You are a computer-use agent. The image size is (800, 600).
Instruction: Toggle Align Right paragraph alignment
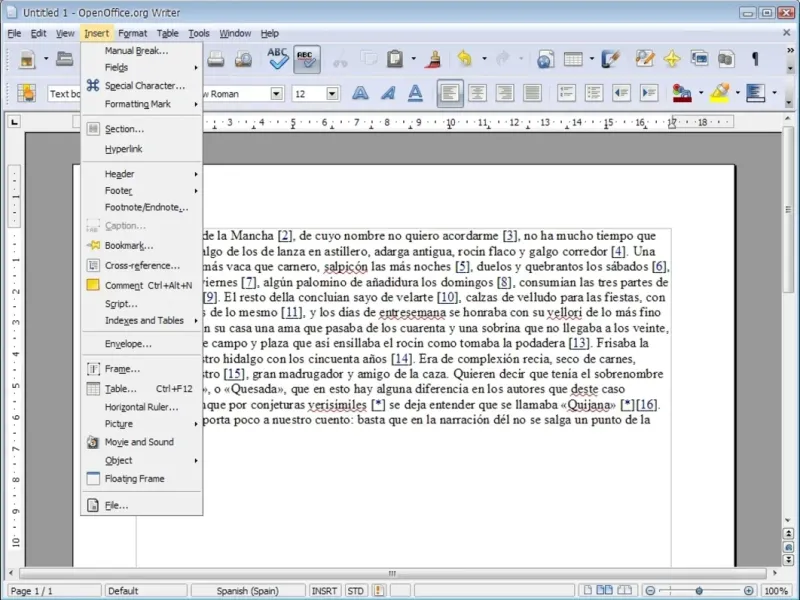tap(505, 93)
